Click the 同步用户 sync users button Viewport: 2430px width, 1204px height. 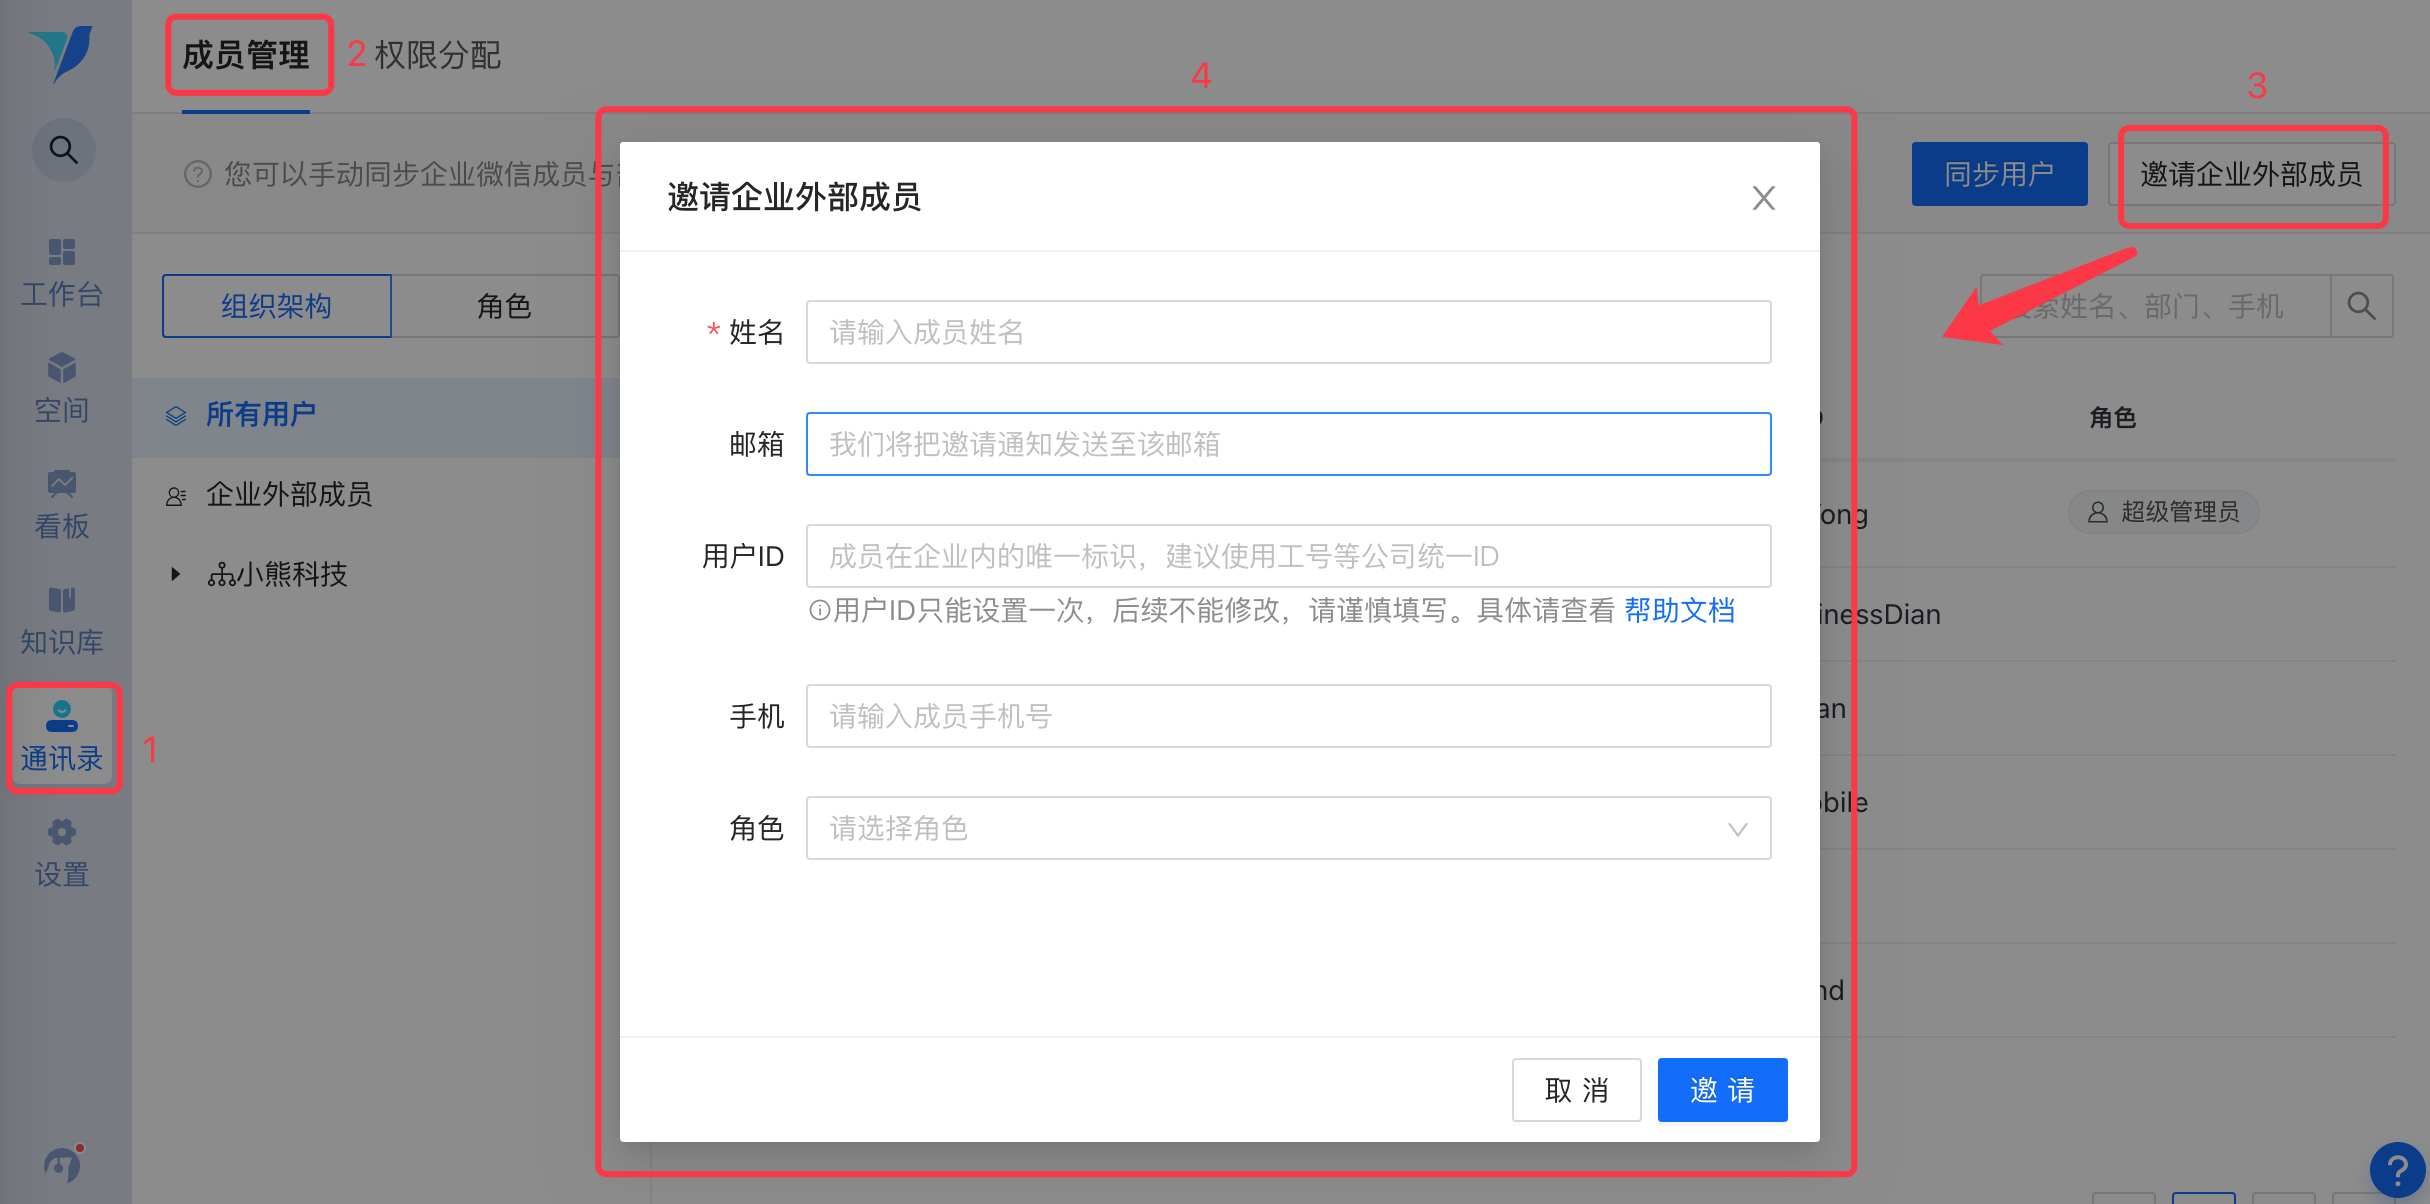click(1998, 174)
